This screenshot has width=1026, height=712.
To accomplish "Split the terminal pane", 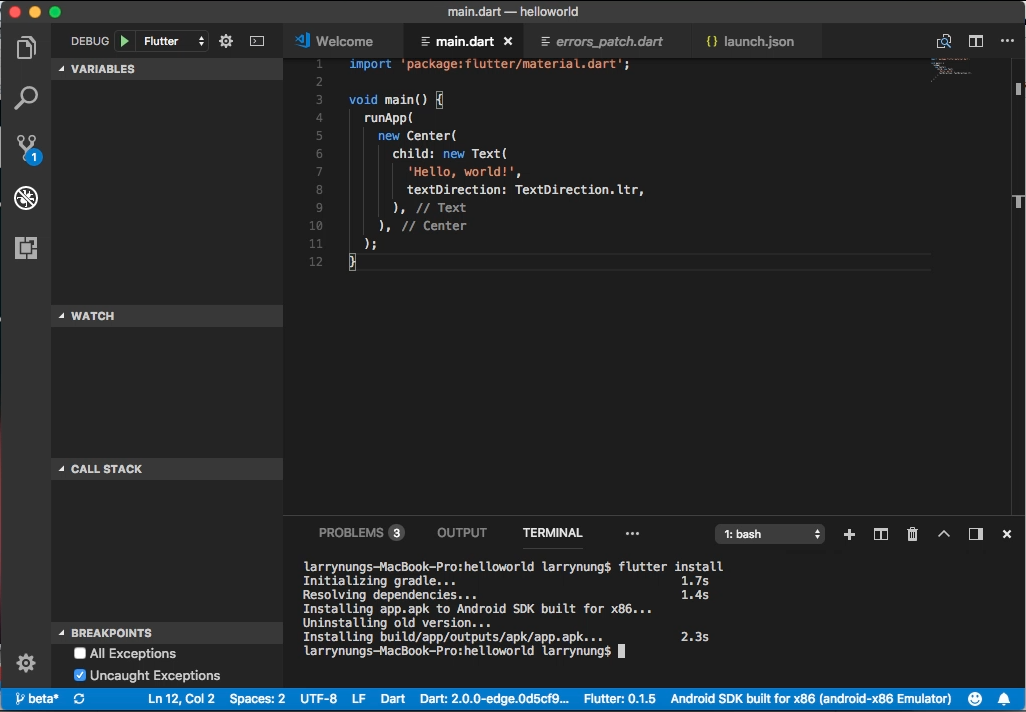I will pyautogui.click(x=881, y=535).
